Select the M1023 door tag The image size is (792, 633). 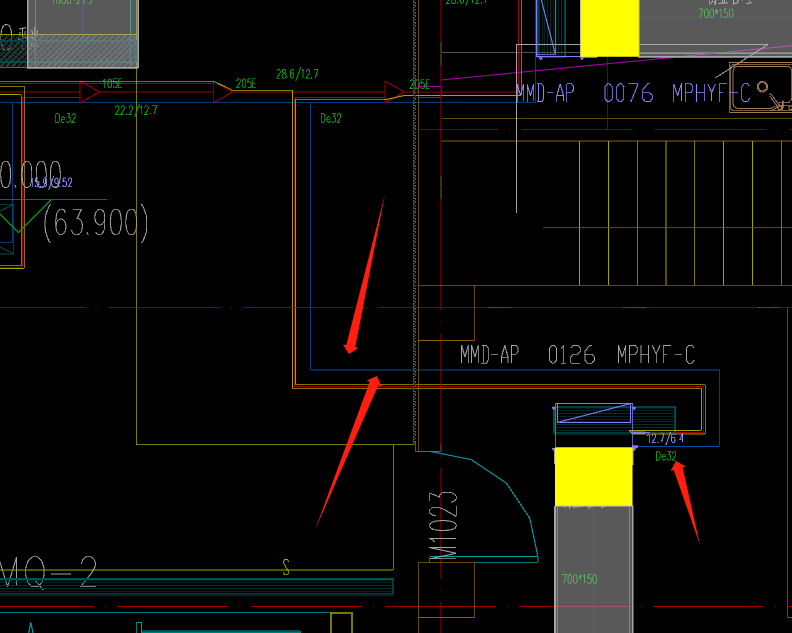coord(443,525)
